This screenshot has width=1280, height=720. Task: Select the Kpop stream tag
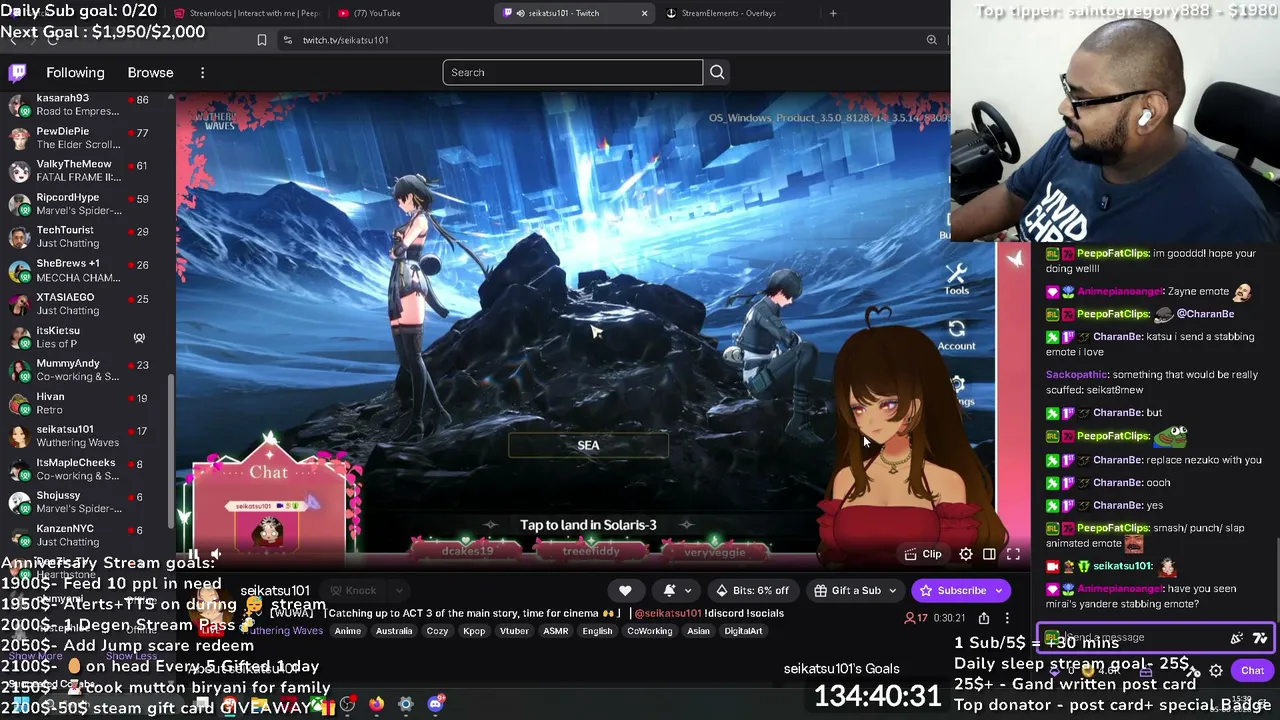474,631
